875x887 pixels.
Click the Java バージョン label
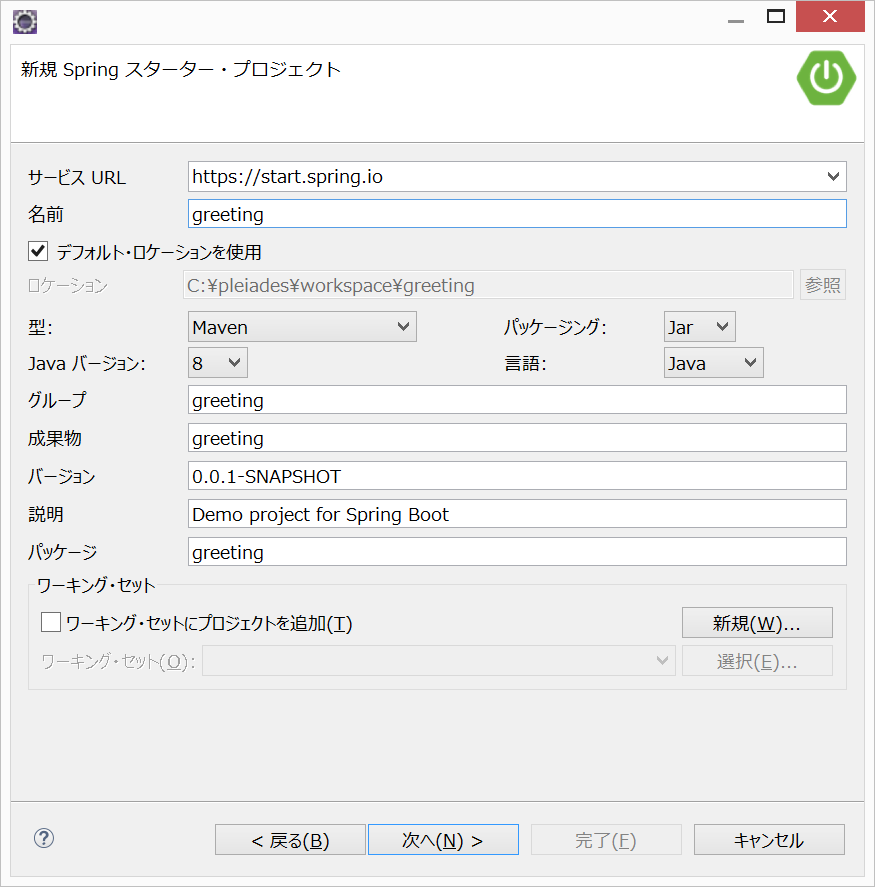[x=87, y=363]
